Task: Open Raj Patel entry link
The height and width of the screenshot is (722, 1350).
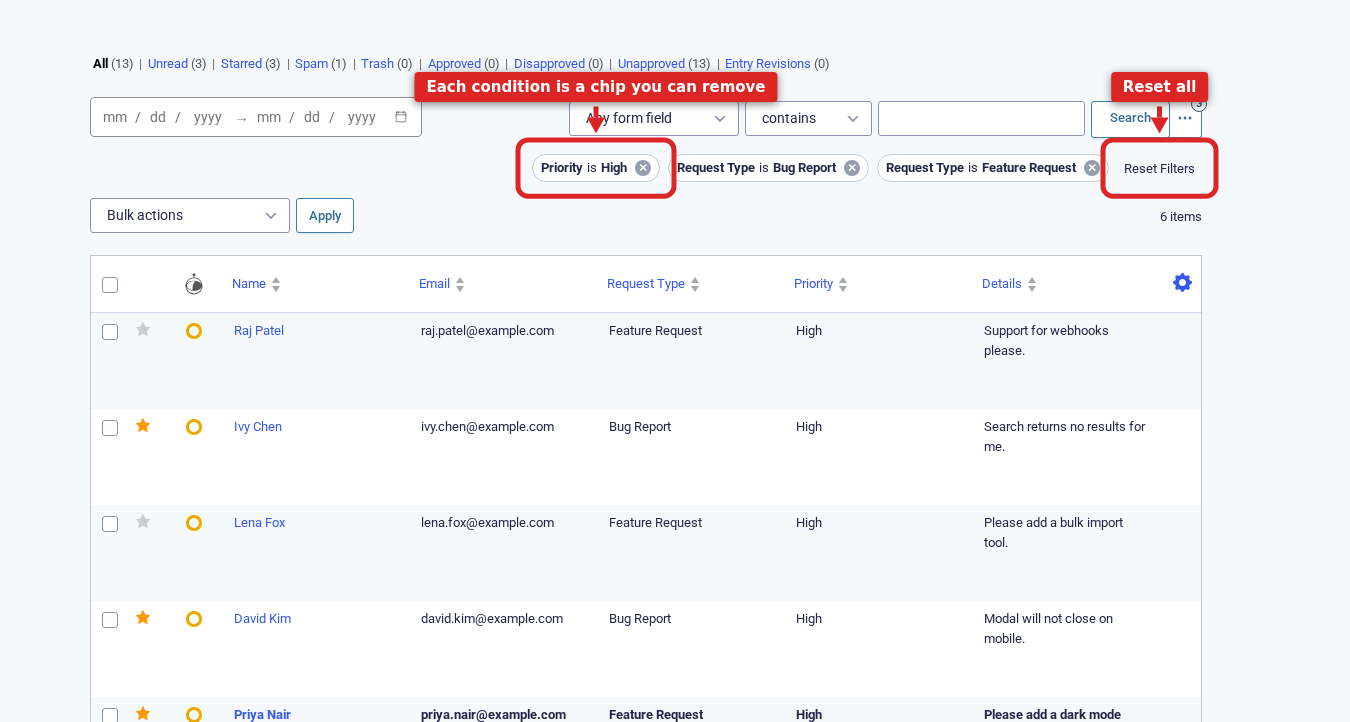Action: tap(259, 330)
